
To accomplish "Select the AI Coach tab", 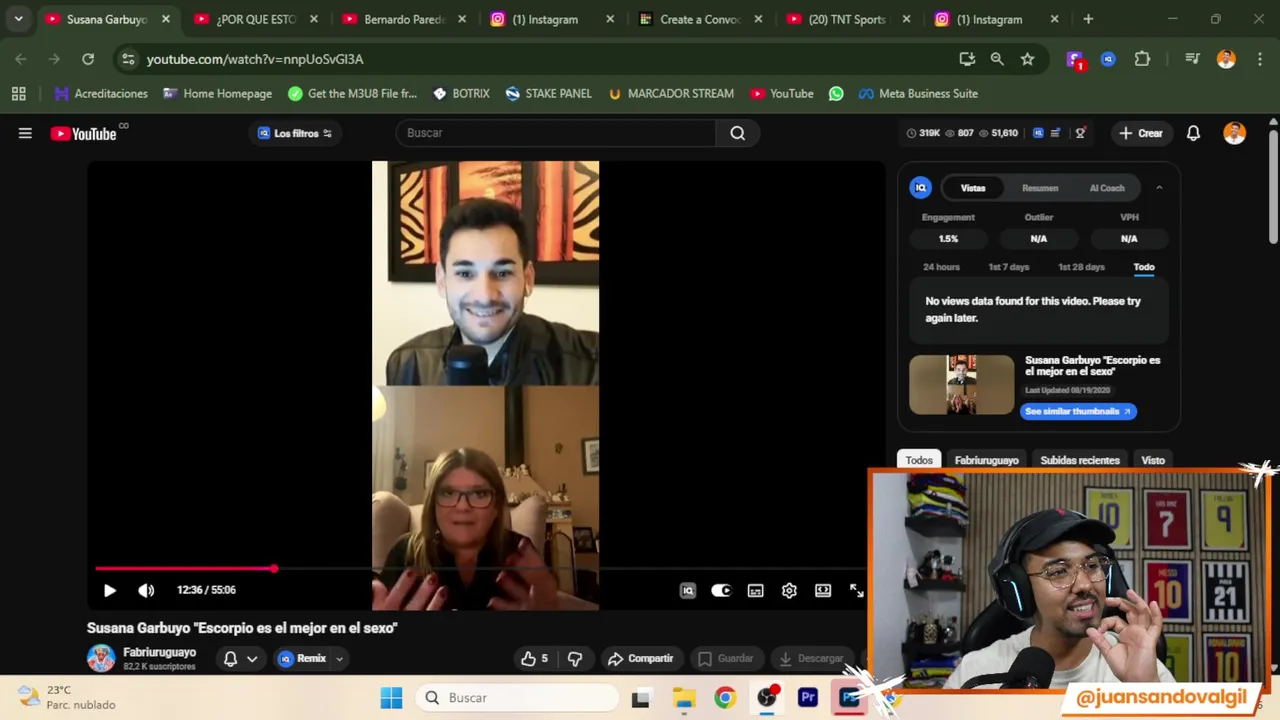I will (1107, 188).
